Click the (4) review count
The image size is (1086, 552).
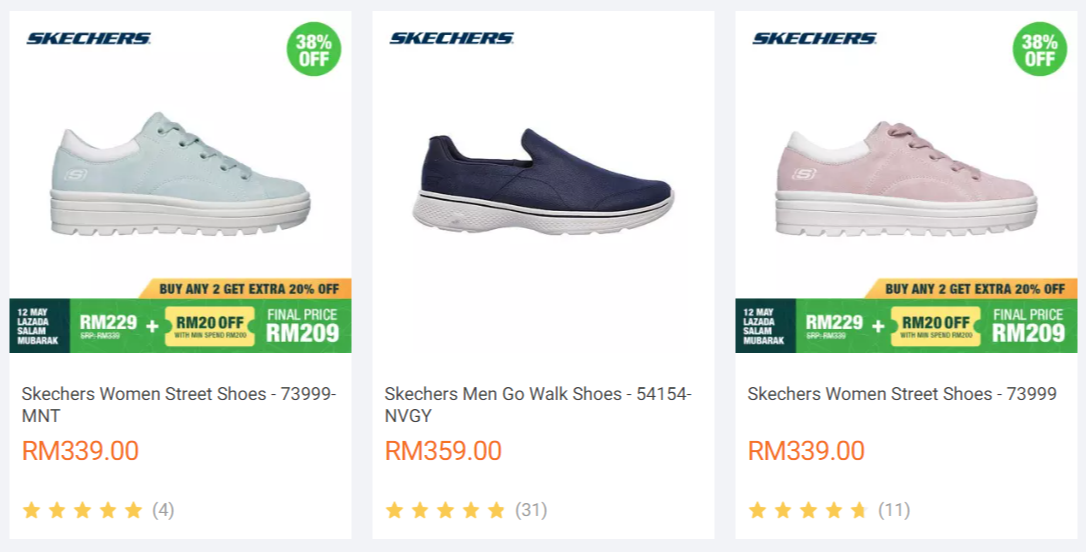[x=163, y=510]
